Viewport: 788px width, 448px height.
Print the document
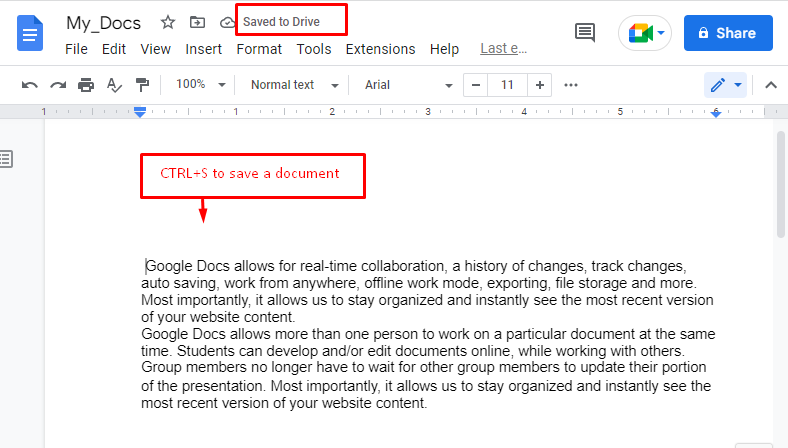[86, 85]
